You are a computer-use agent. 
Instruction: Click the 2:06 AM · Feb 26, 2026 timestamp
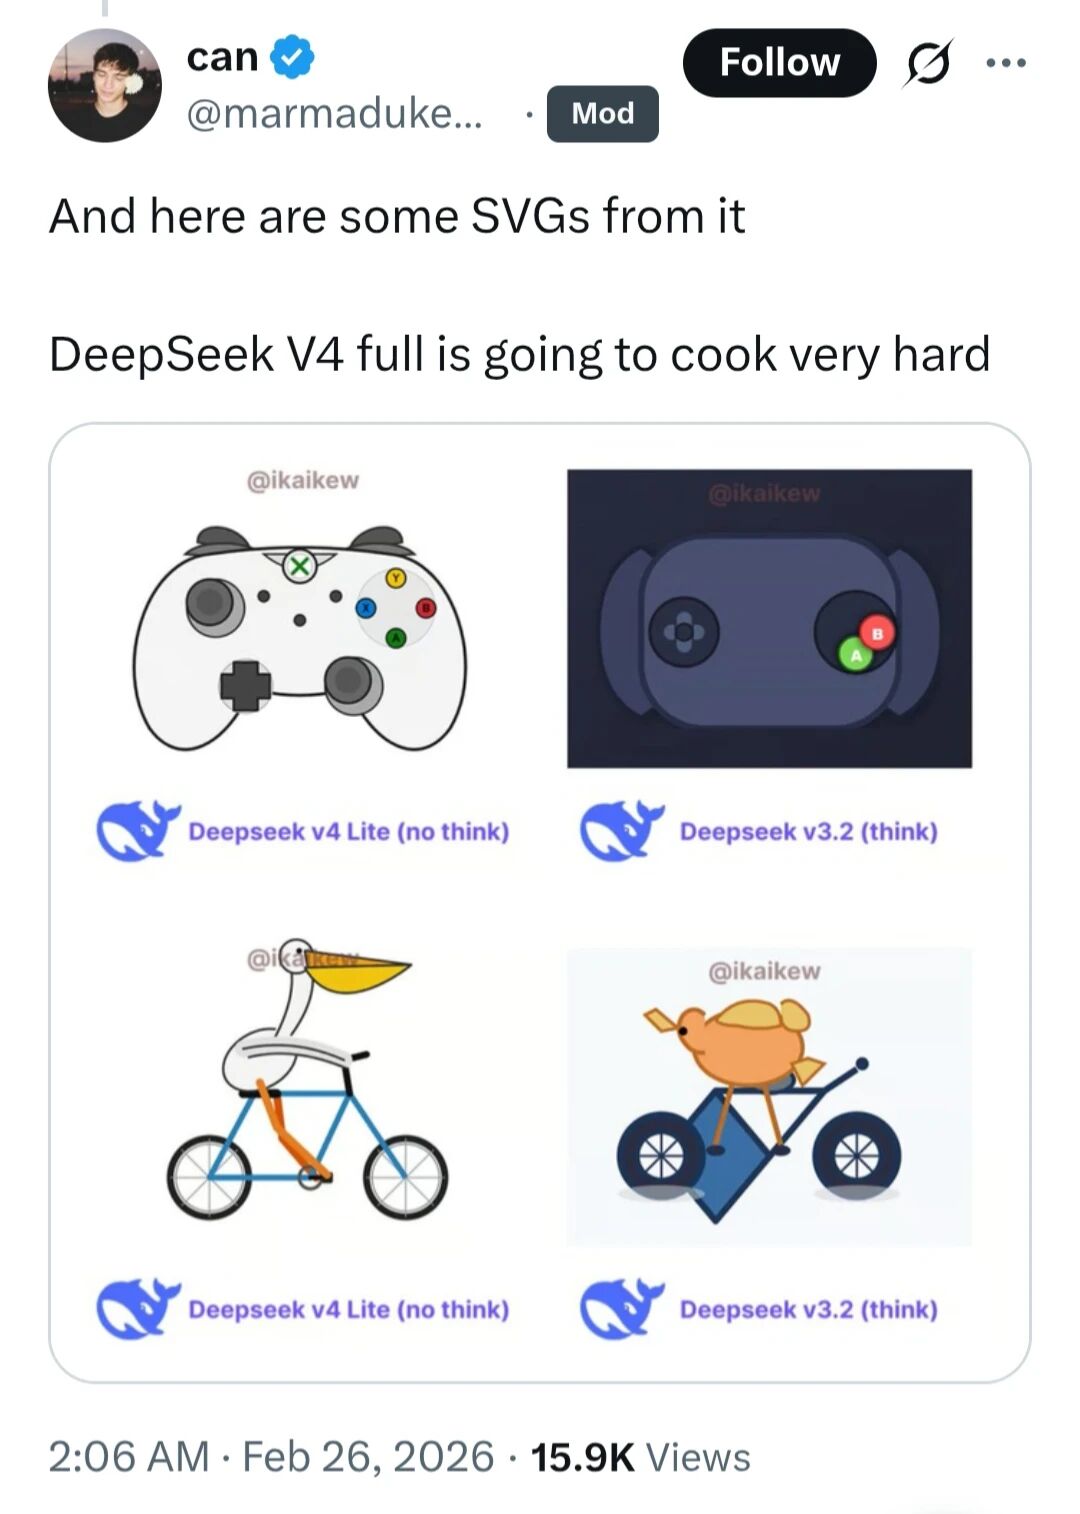click(x=271, y=1457)
